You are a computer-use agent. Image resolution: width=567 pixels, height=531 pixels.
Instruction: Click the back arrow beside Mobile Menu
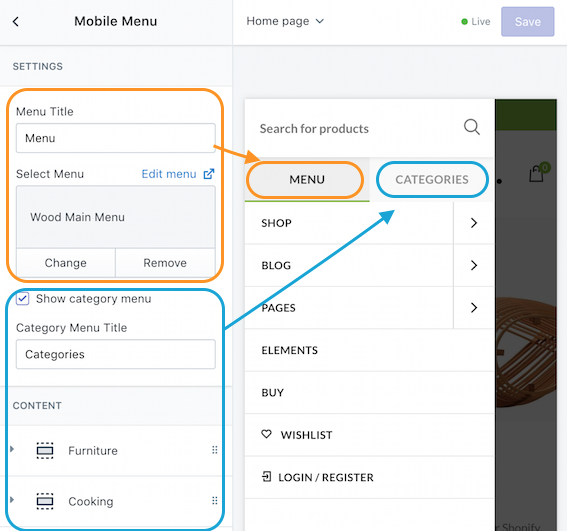click(16, 22)
